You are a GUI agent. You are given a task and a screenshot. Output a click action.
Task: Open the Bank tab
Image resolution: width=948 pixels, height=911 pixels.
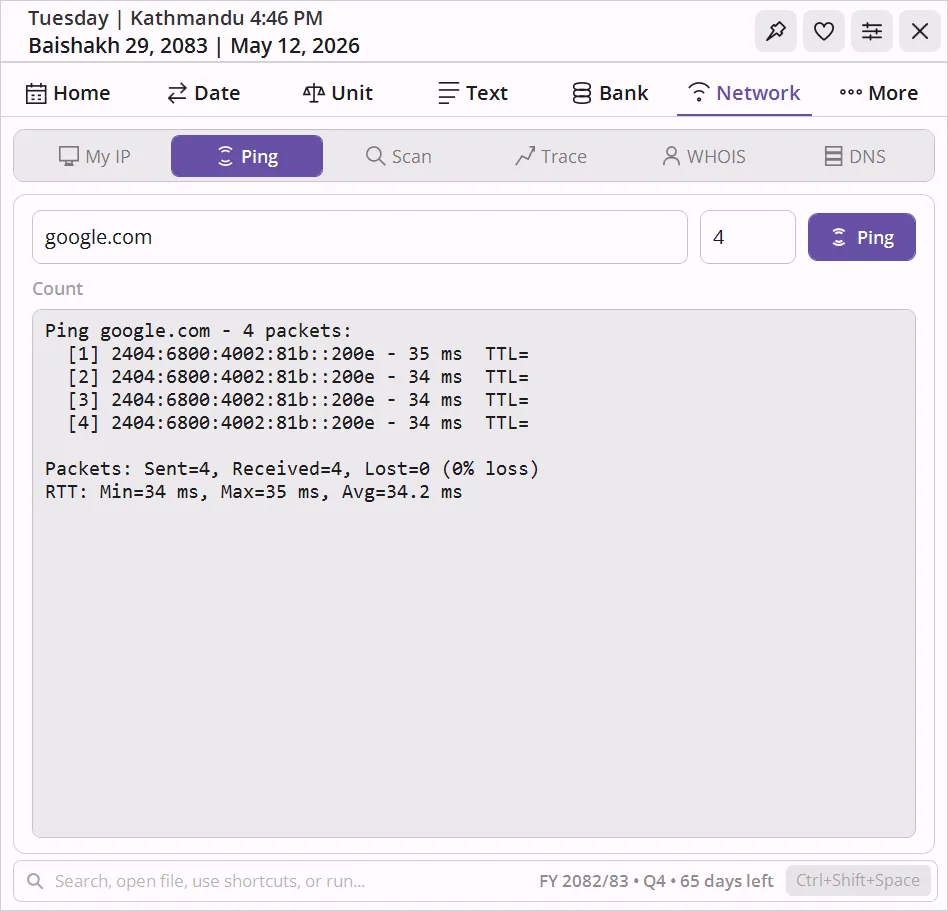coord(609,93)
